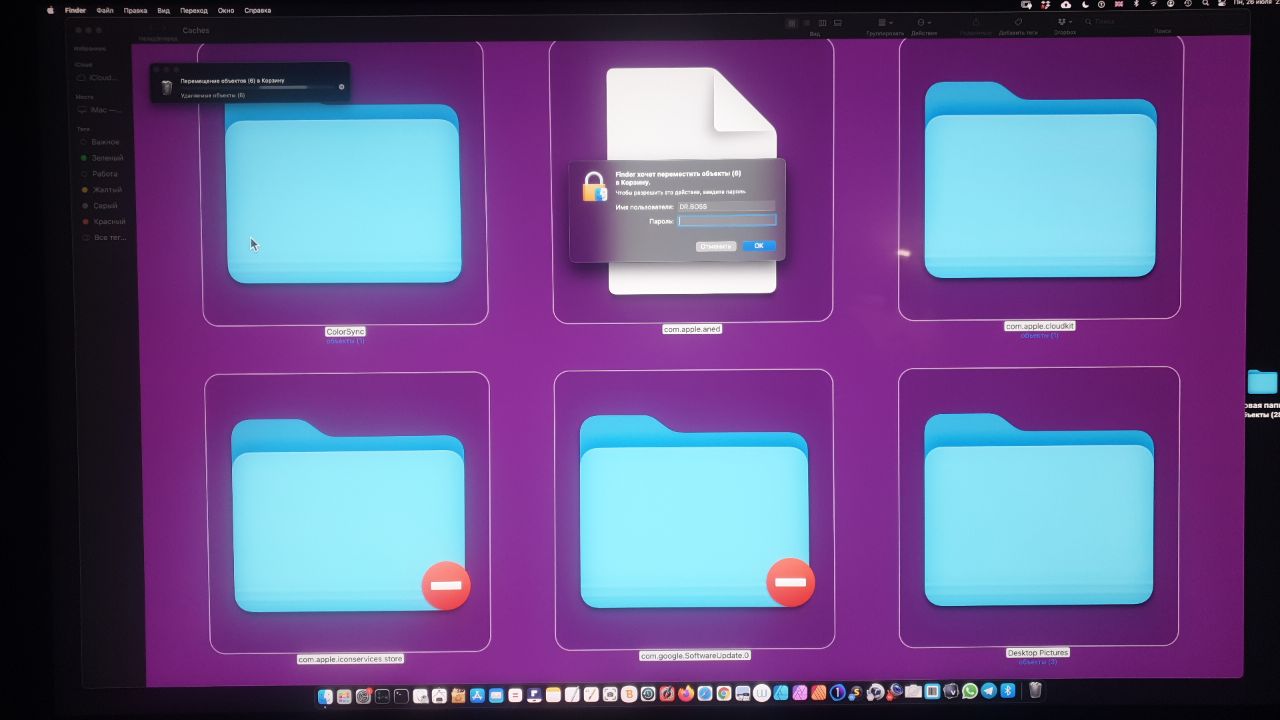Click the Desktop Pictures name label

click(x=1038, y=652)
